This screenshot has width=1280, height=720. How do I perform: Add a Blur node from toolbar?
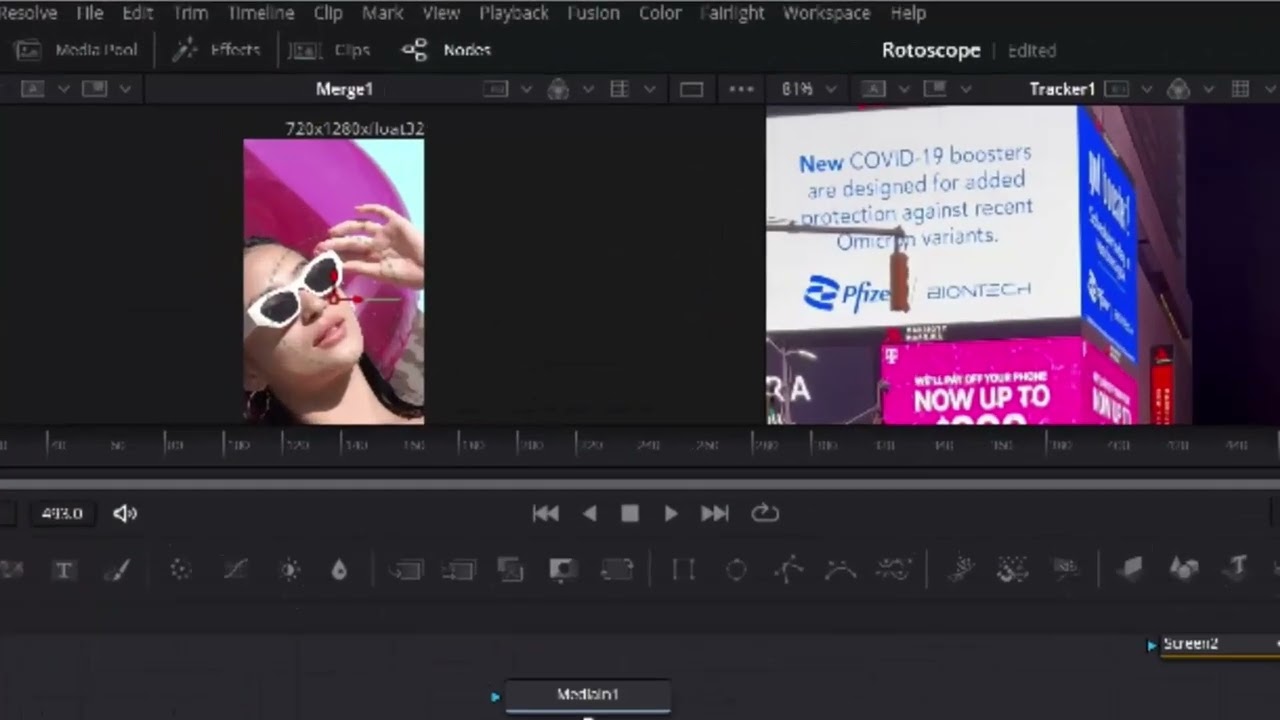click(339, 570)
